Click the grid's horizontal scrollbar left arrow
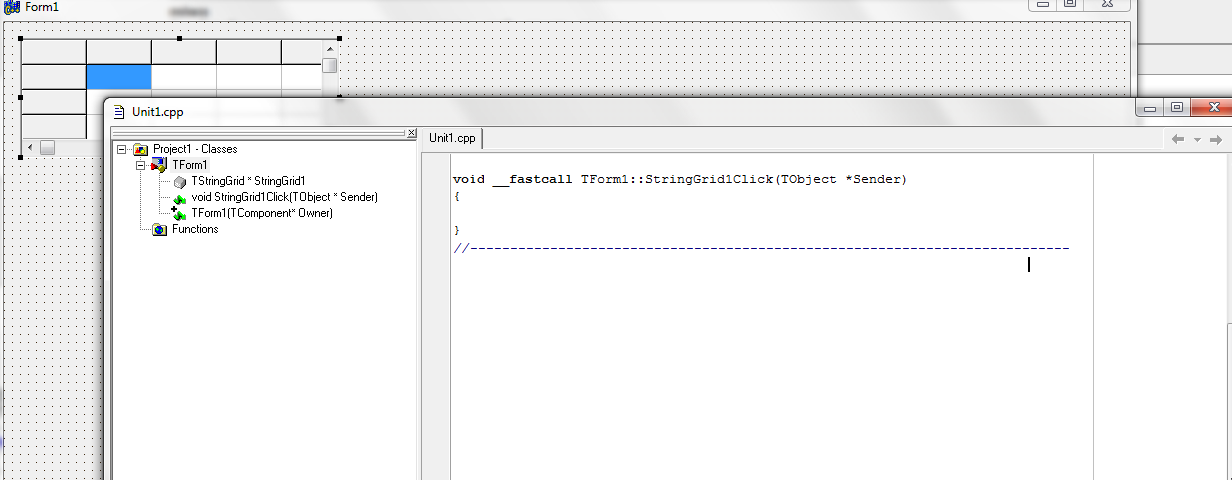1232x480 pixels. tap(30, 147)
